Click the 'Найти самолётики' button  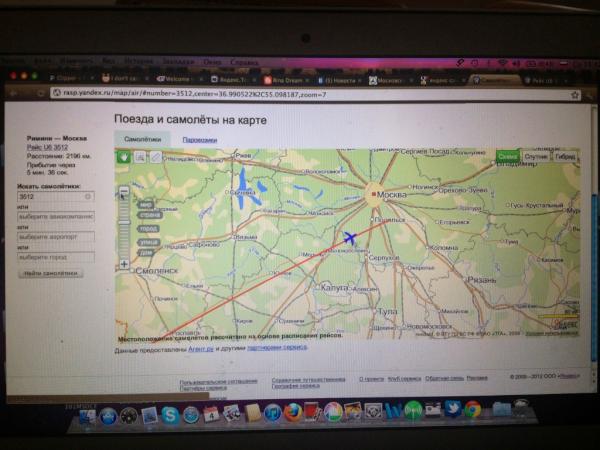click(x=51, y=273)
